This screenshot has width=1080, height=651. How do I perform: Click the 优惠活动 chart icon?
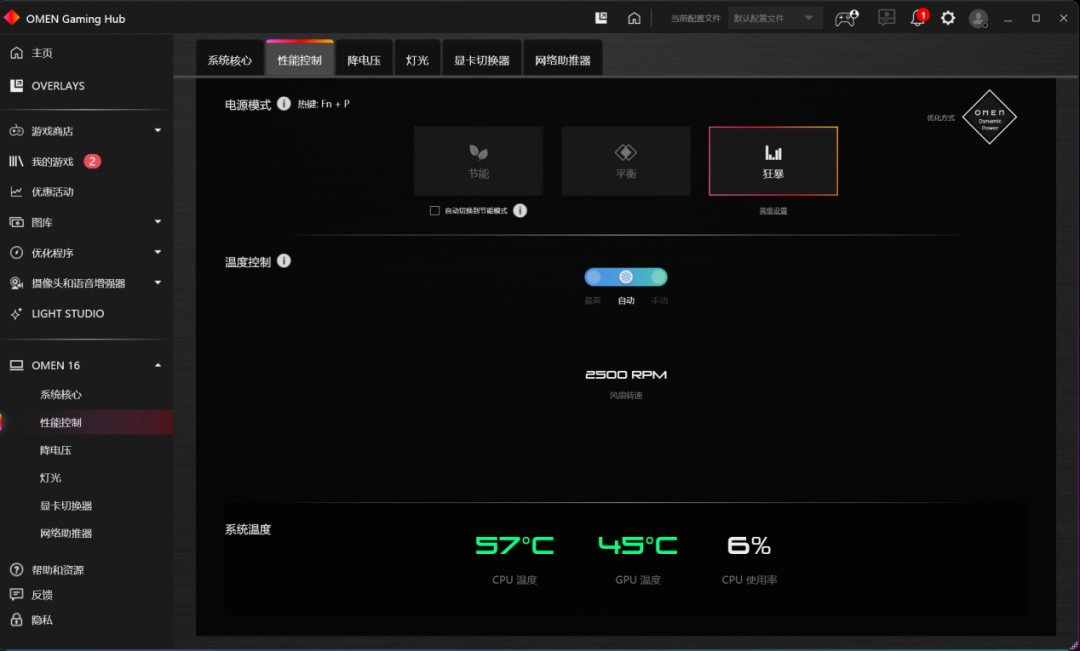point(17,192)
